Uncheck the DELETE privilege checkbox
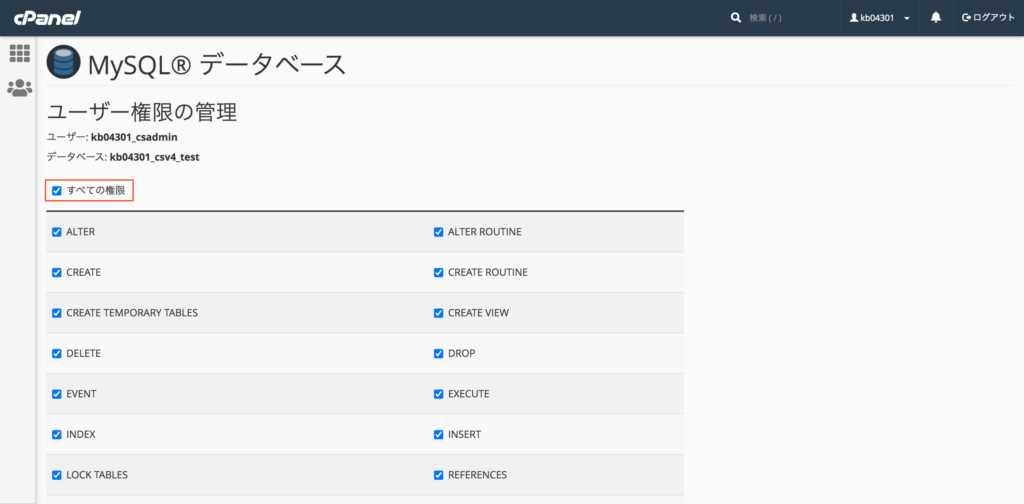1024x504 pixels. pos(57,353)
